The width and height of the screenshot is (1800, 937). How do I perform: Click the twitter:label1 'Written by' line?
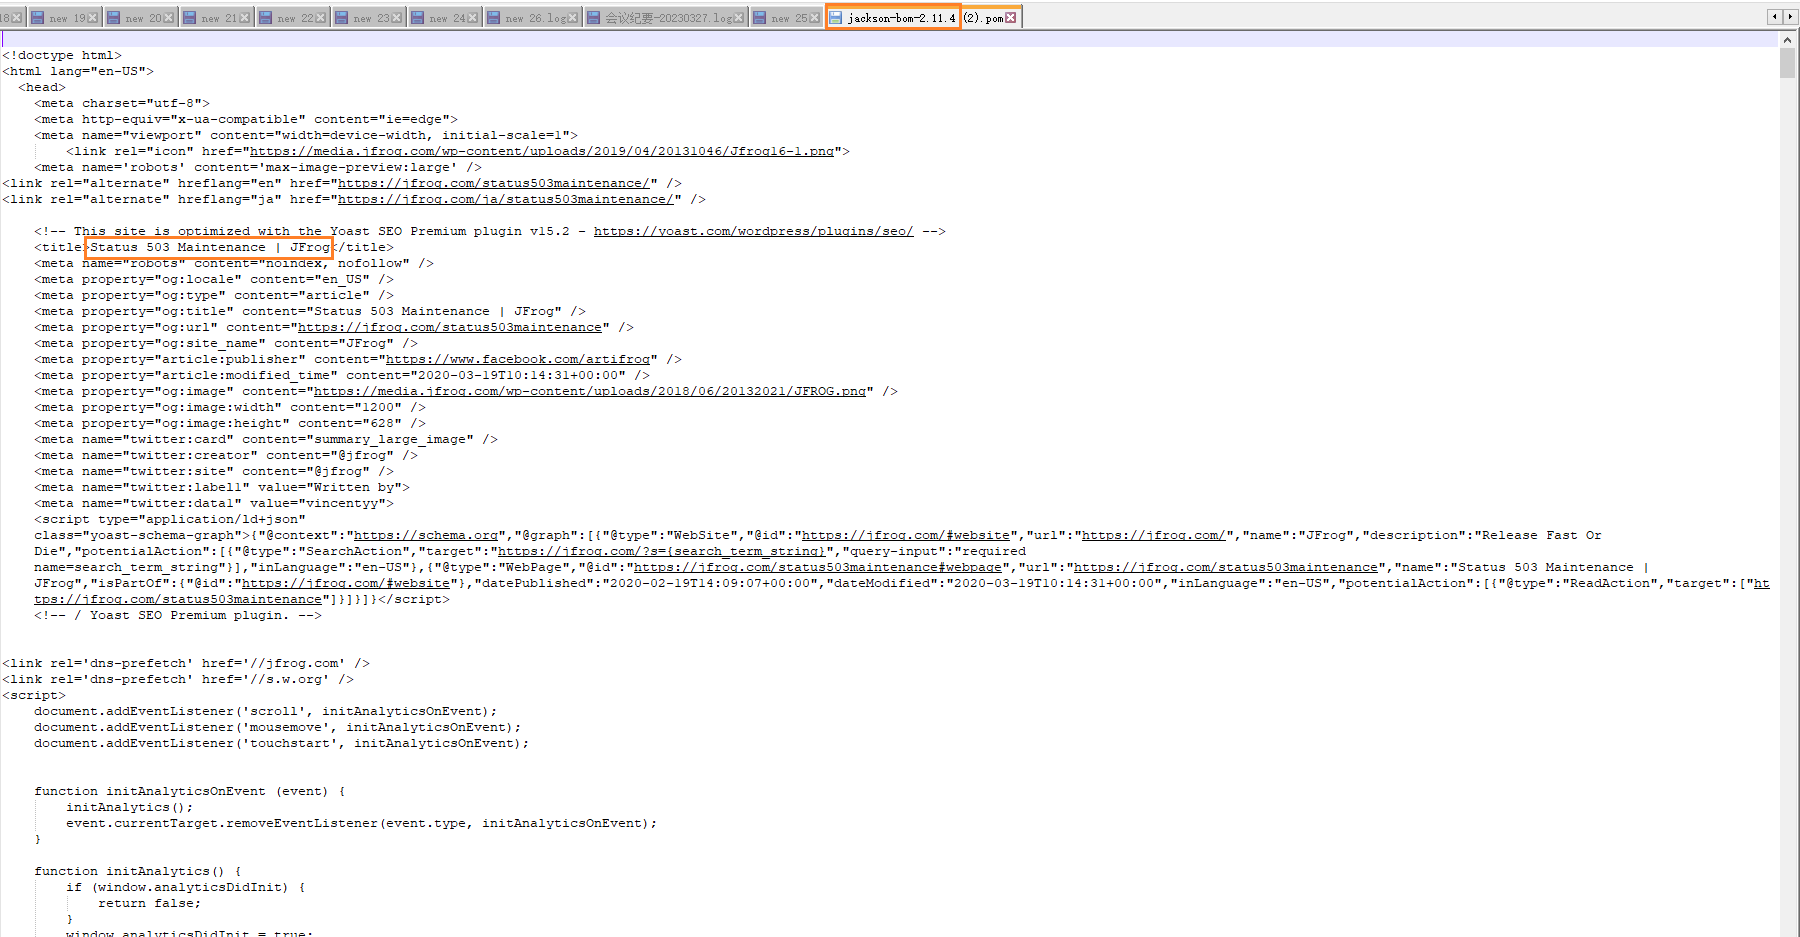pyautogui.click(x=222, y=488)
